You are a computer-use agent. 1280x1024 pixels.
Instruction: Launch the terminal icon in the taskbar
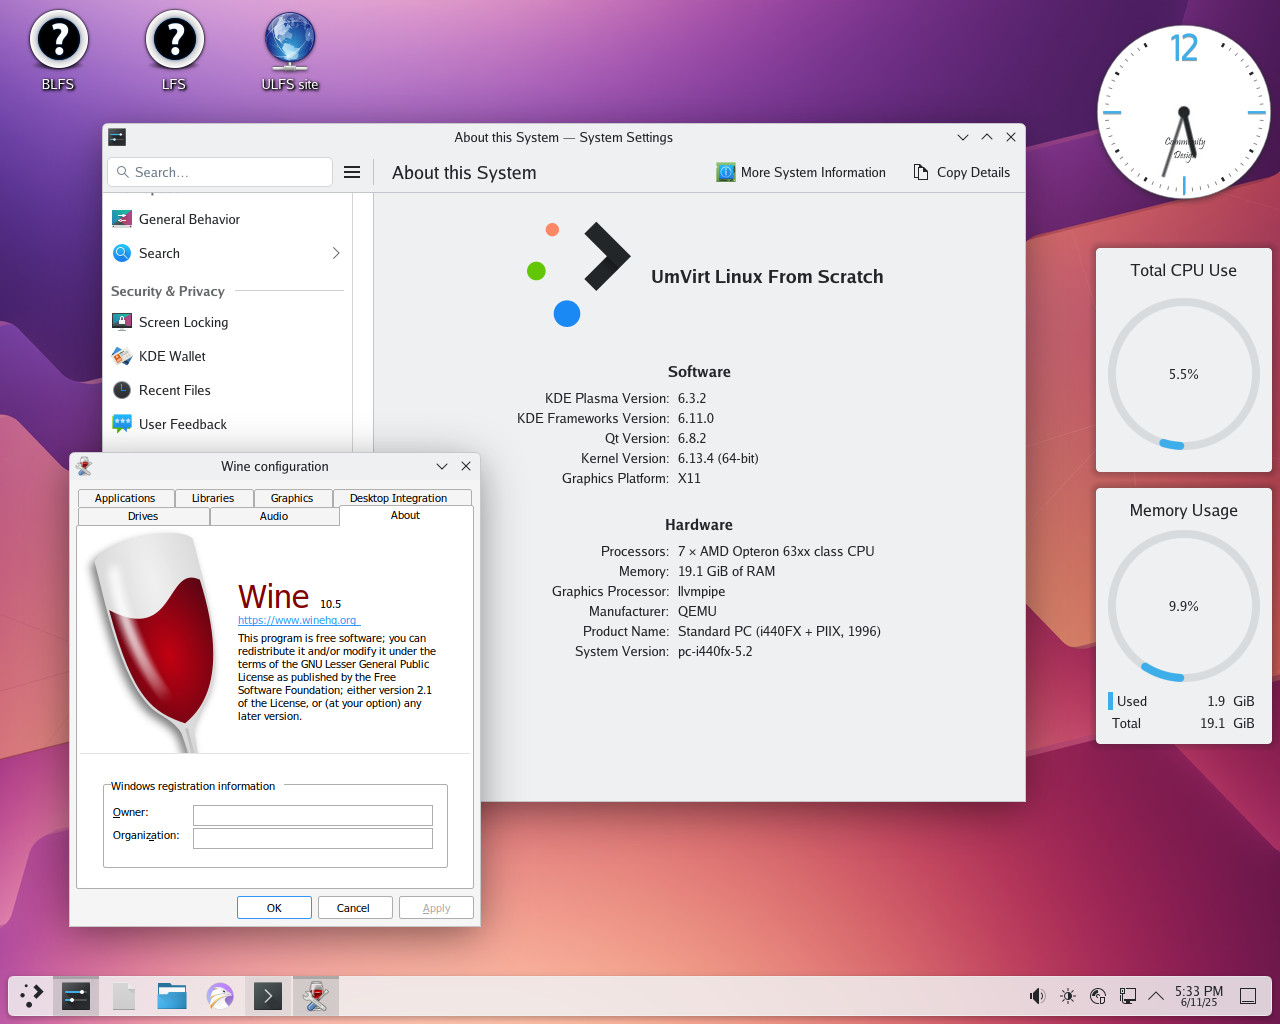268,995
